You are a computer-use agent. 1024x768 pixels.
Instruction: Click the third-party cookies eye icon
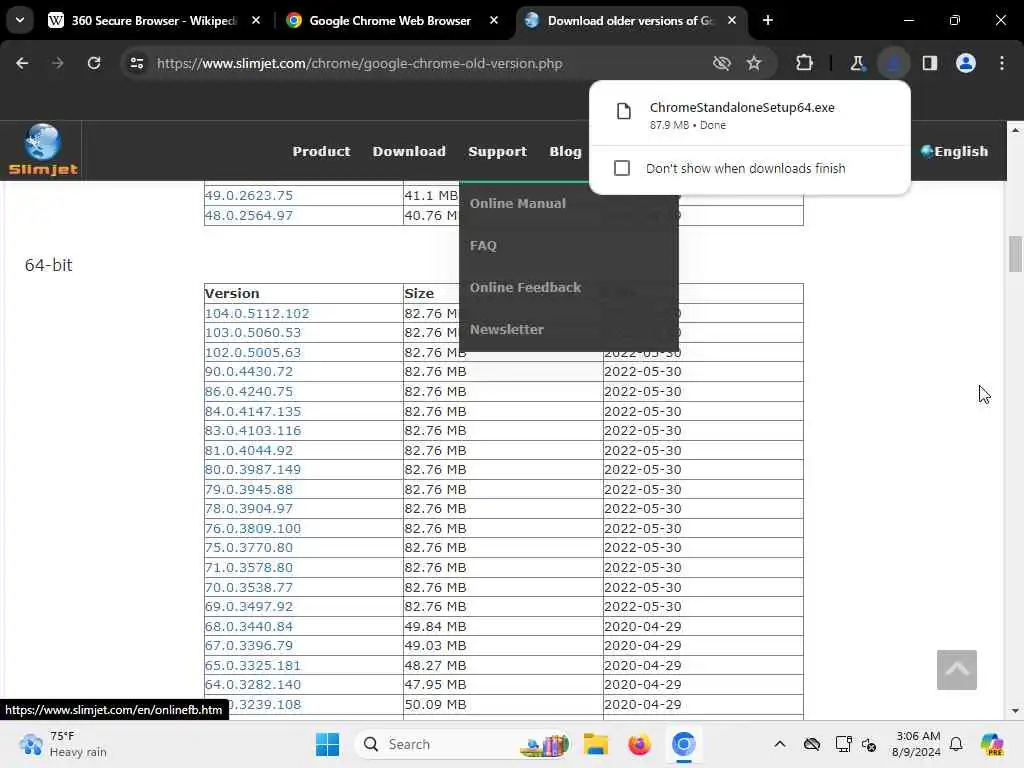722,63
